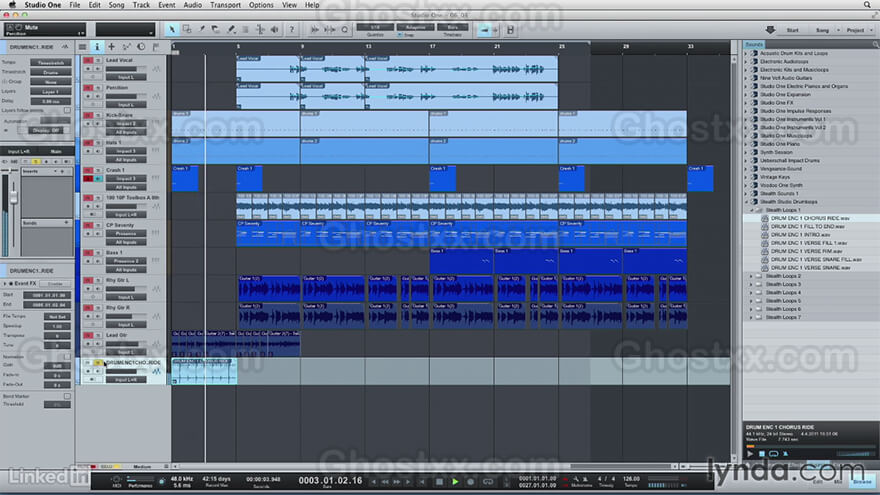This screenshot has height=495, width=880.
Task: Toggle monitor on Crash 1 track
Action: [x=98, y=178]
